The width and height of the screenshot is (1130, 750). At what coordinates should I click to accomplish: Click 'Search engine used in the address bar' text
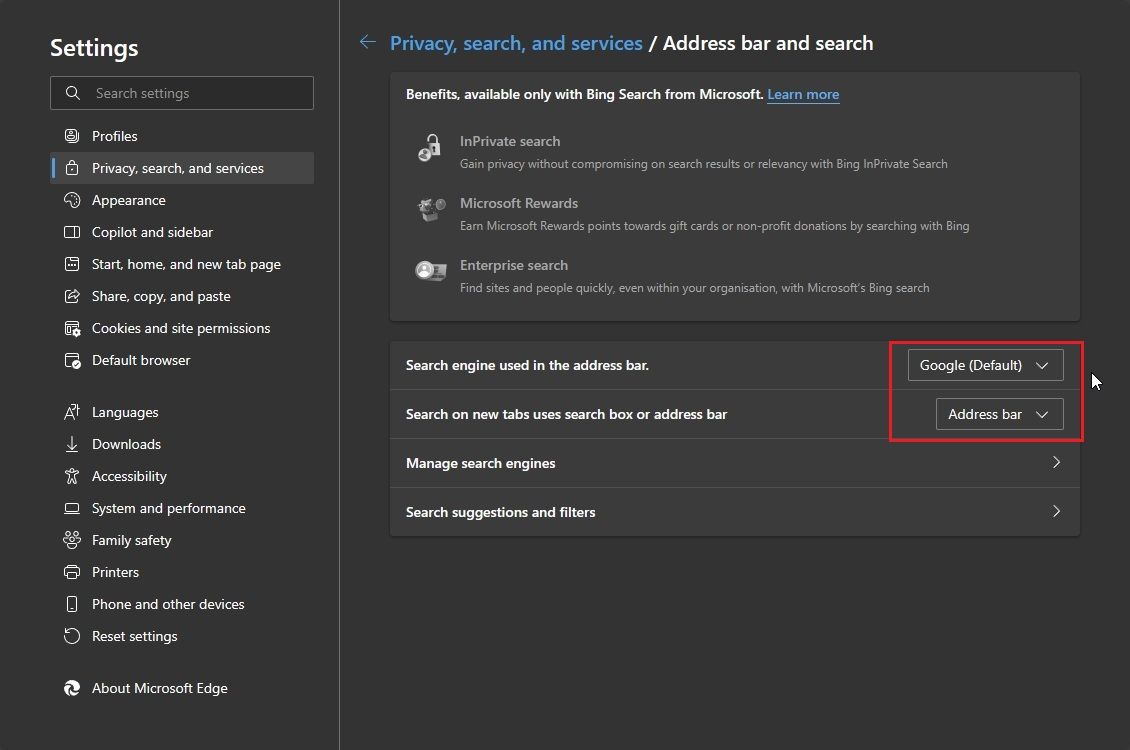[527, 365]
